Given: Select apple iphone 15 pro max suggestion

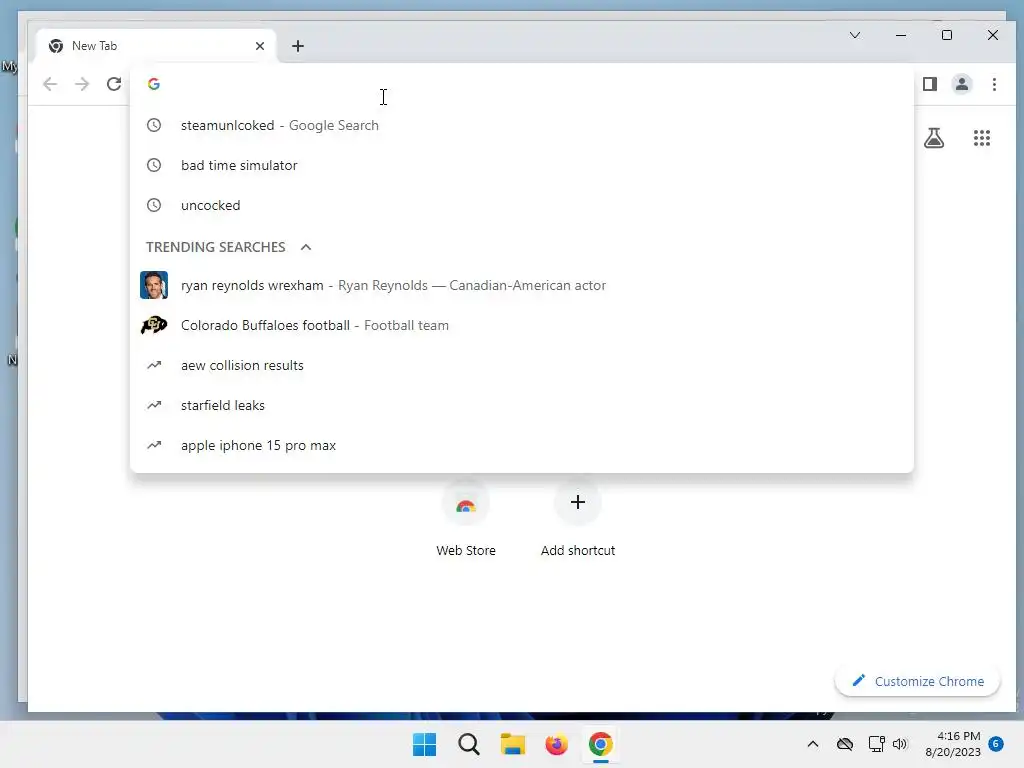Looking at the screenshot, I should click(x=522, y=445).
